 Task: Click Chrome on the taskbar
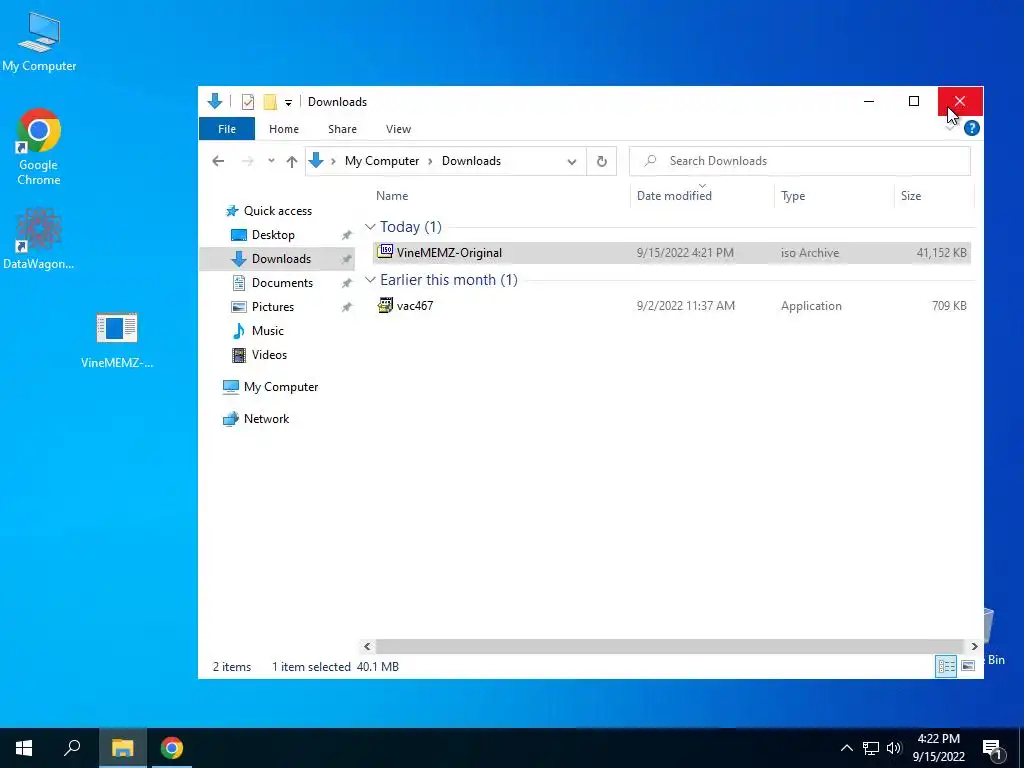tap(172, 748)
